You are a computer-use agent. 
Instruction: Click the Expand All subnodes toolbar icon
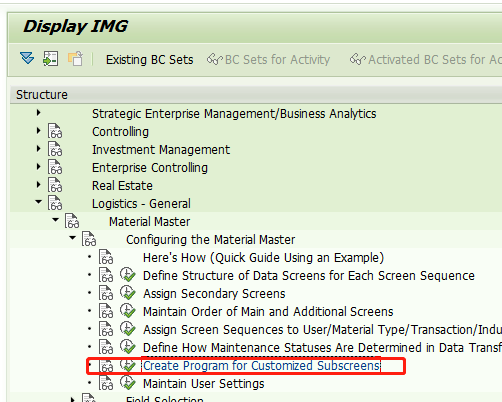pyautogui.click(x=27, y=59)
